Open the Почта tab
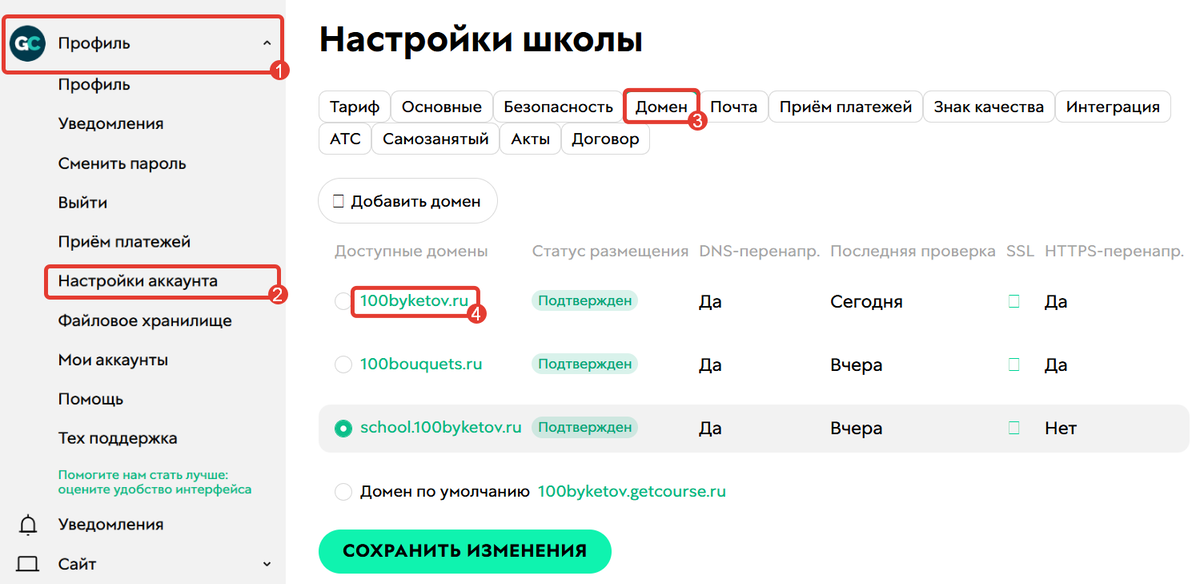Image resolution: width=1200 pixels, height=584 pixels. pos(734,107)
